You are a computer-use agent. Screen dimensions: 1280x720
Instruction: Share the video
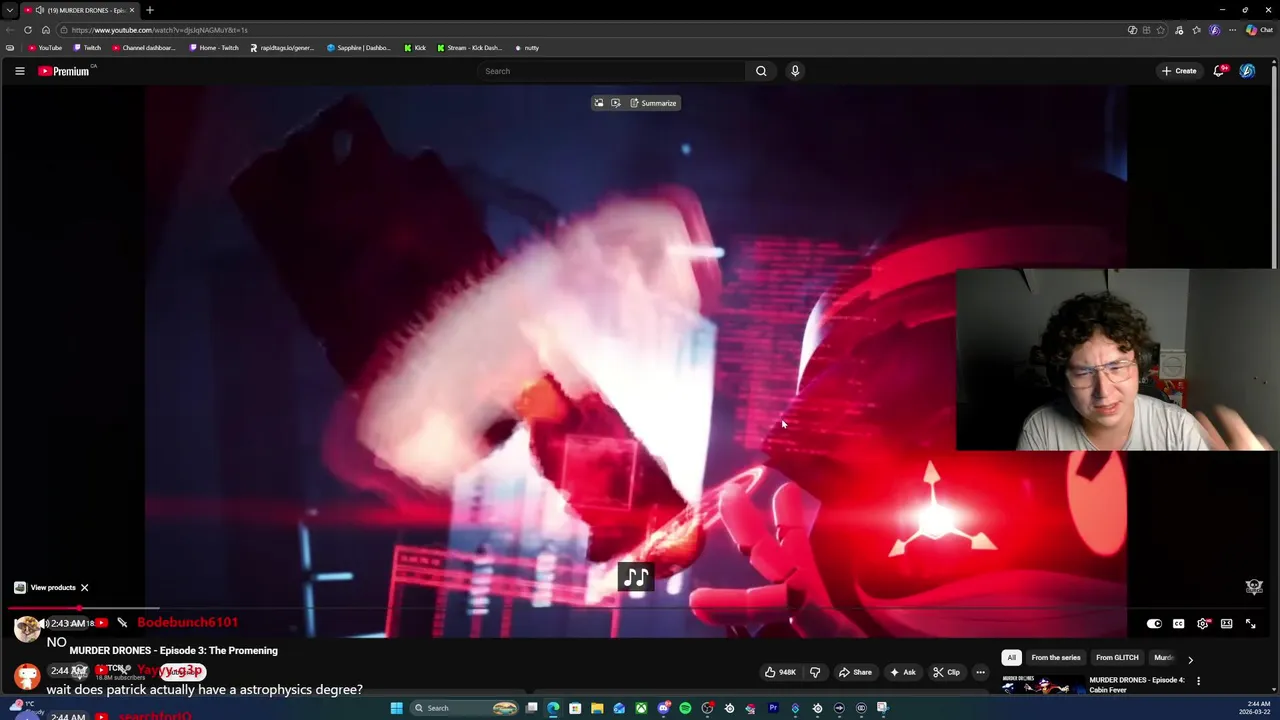point(855,672)
